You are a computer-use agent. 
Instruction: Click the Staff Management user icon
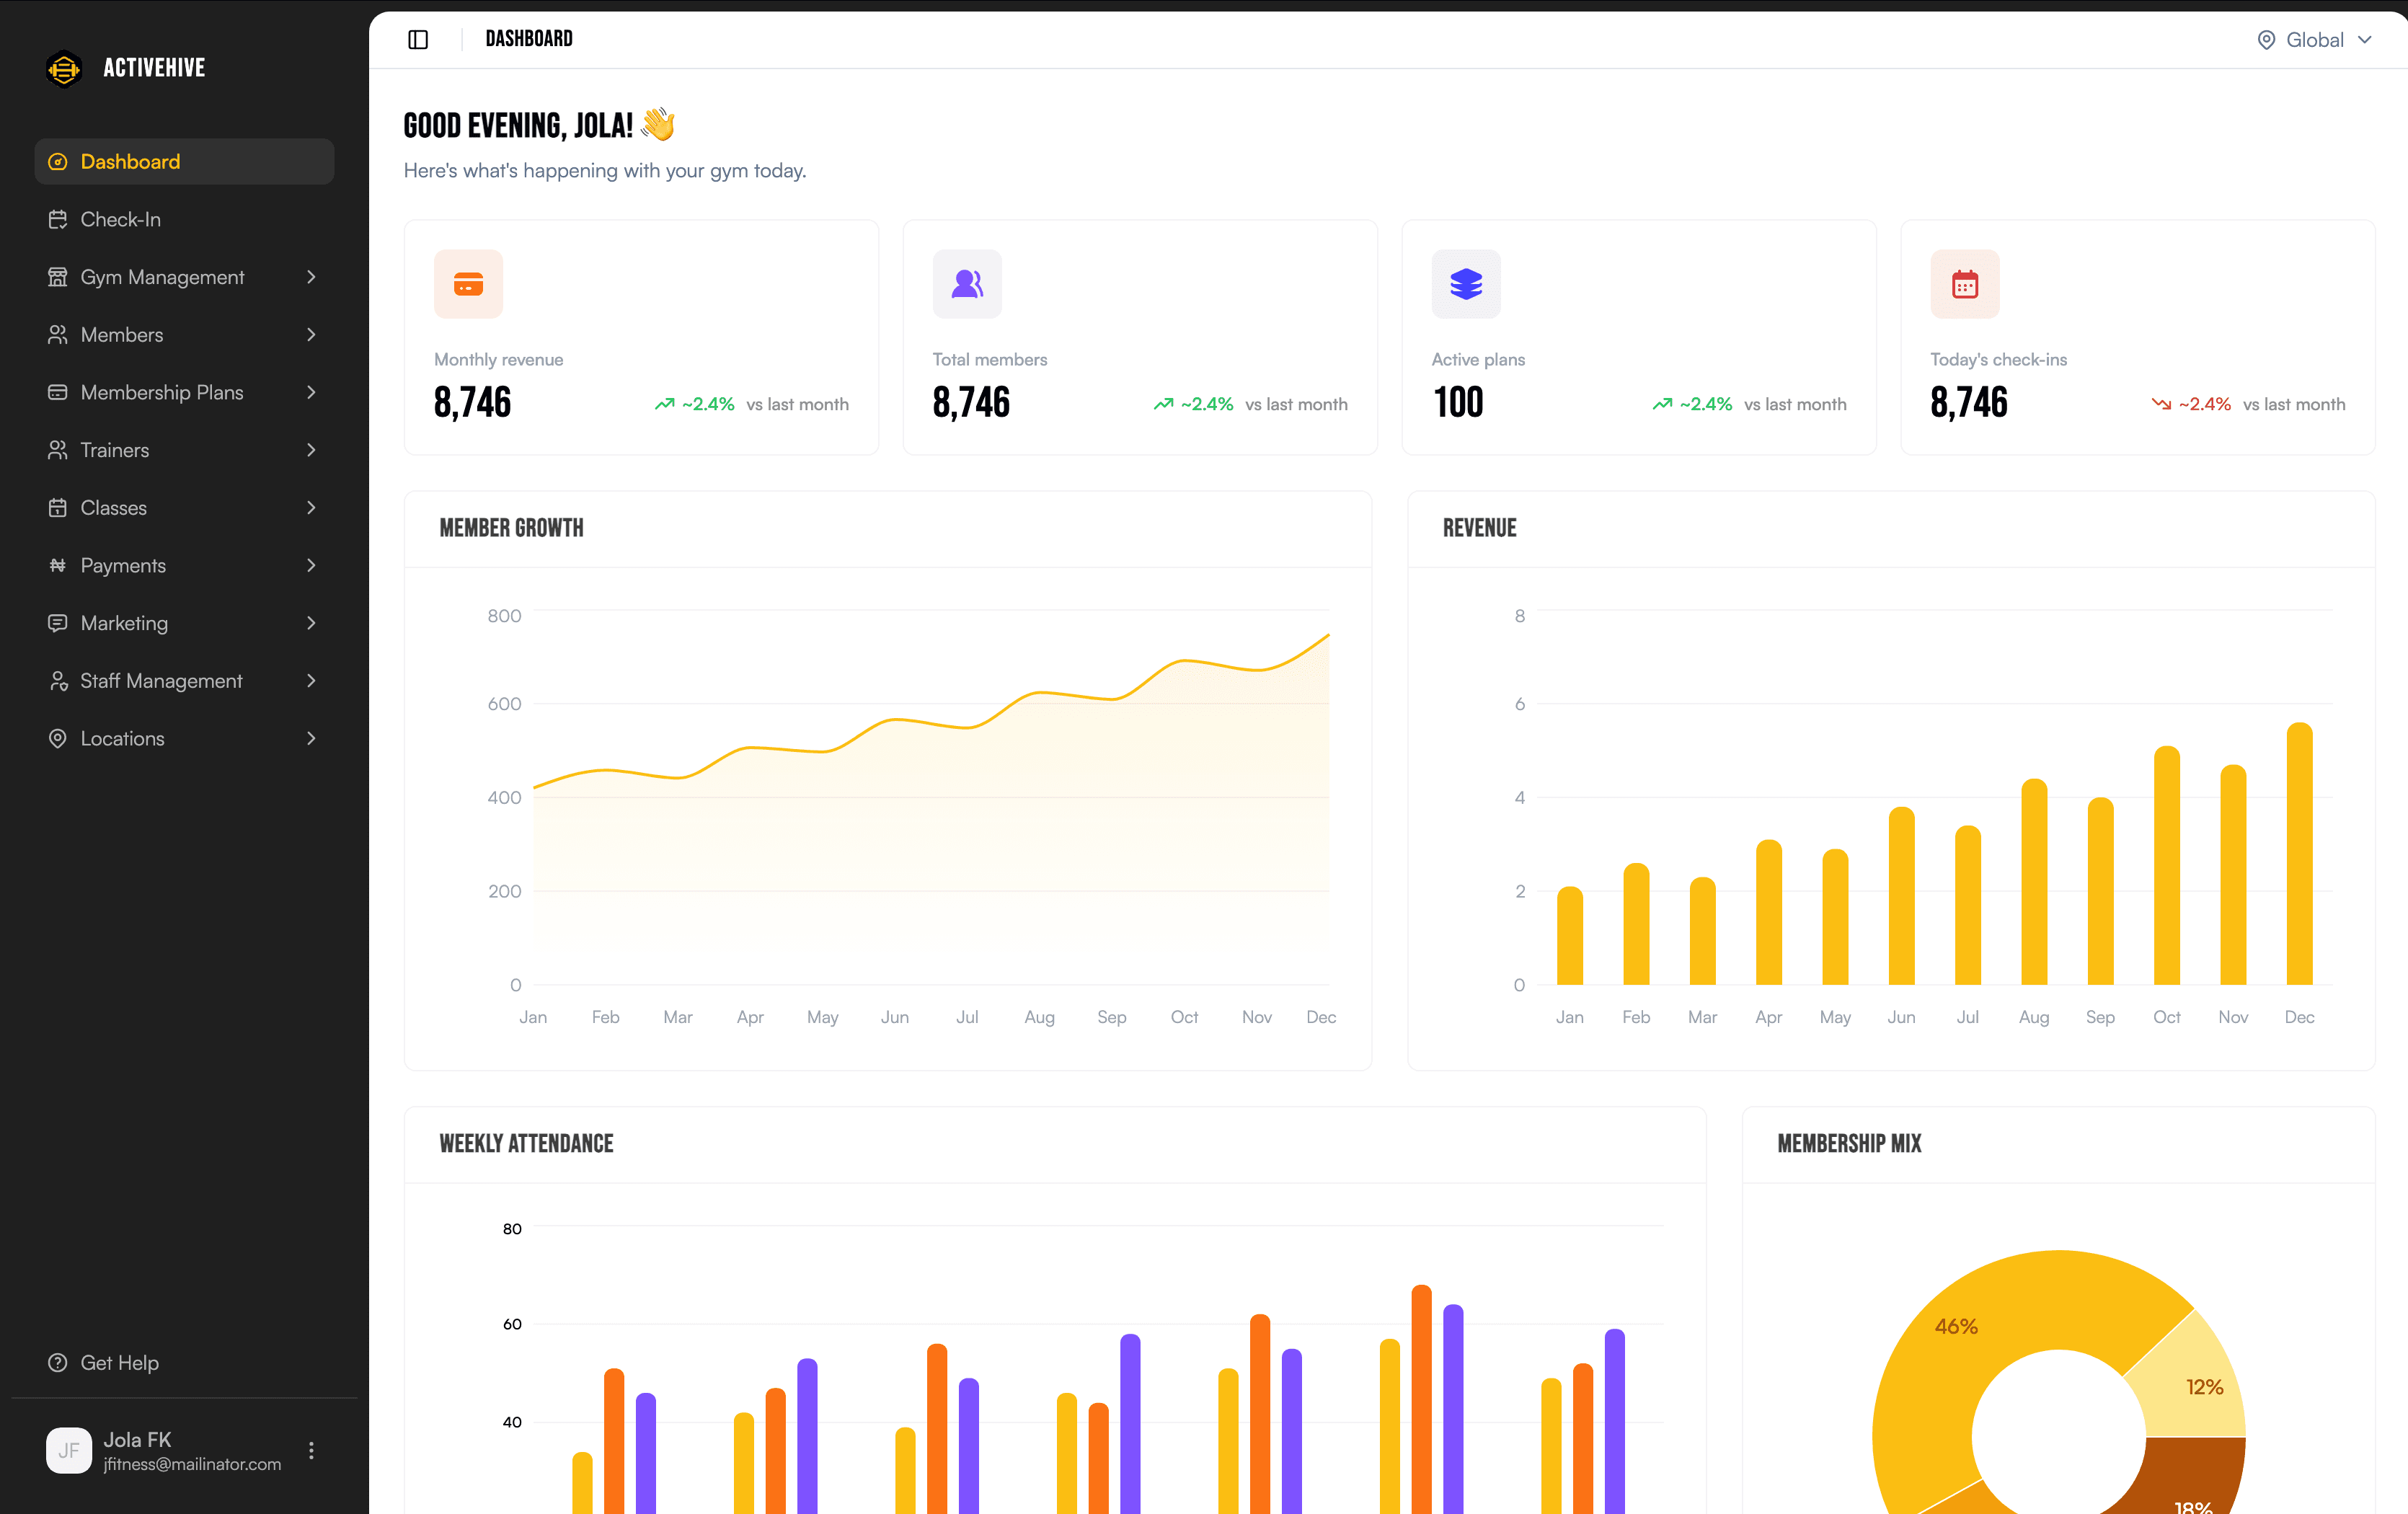click(x=58, y=681)
